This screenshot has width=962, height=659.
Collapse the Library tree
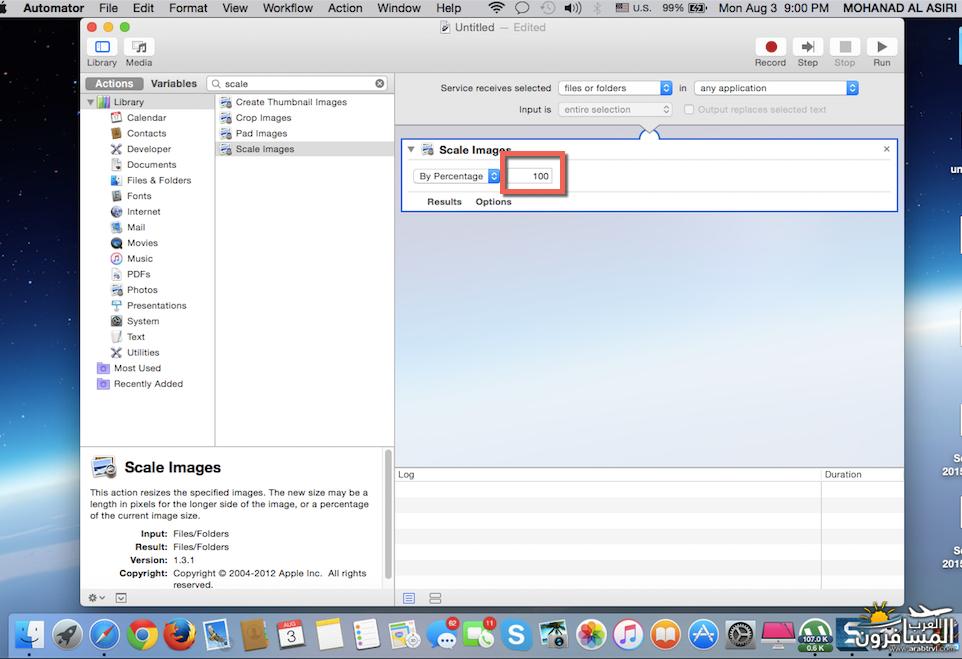[x=91, y=102]
